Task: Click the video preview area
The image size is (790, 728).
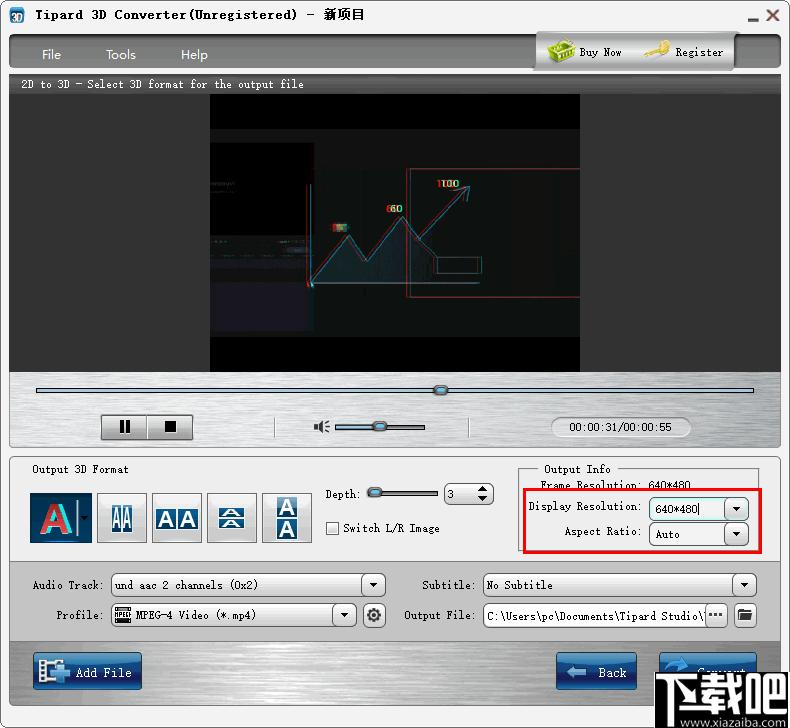Action: point(394,233)
